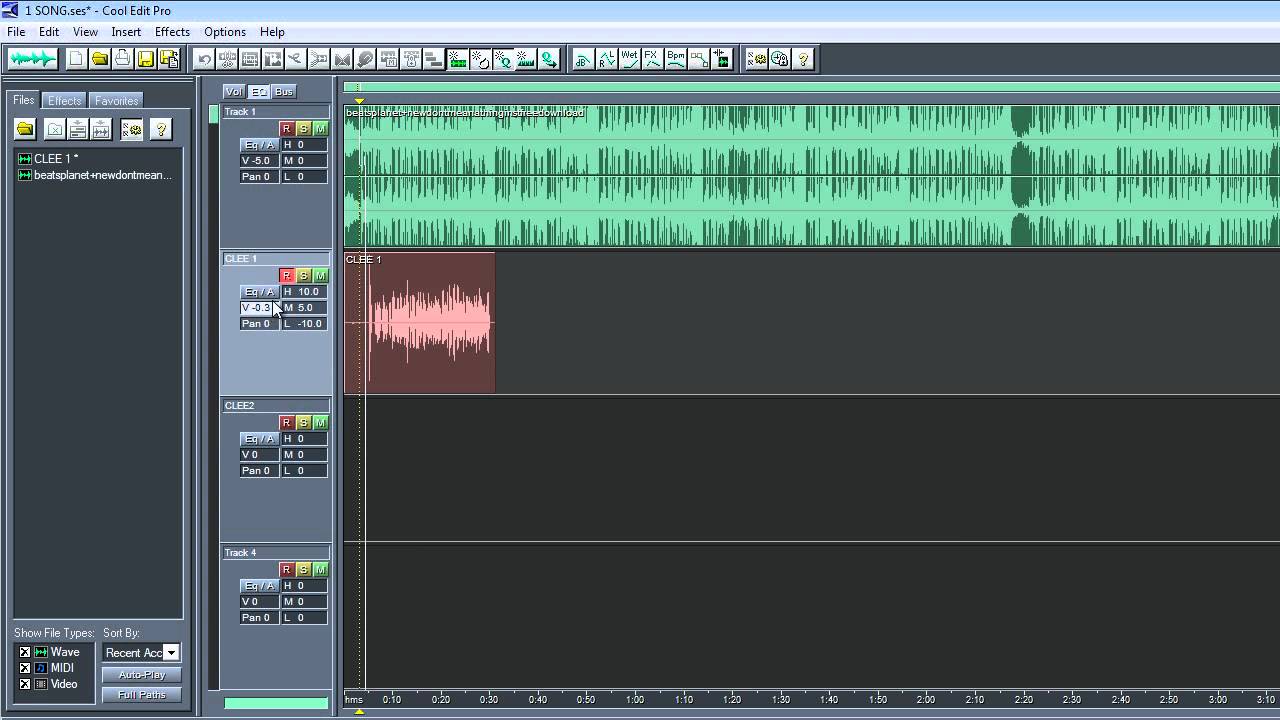Click the green snapping toolbar icon
This screenshot has width=1280, height=720.
click(457, 59)
